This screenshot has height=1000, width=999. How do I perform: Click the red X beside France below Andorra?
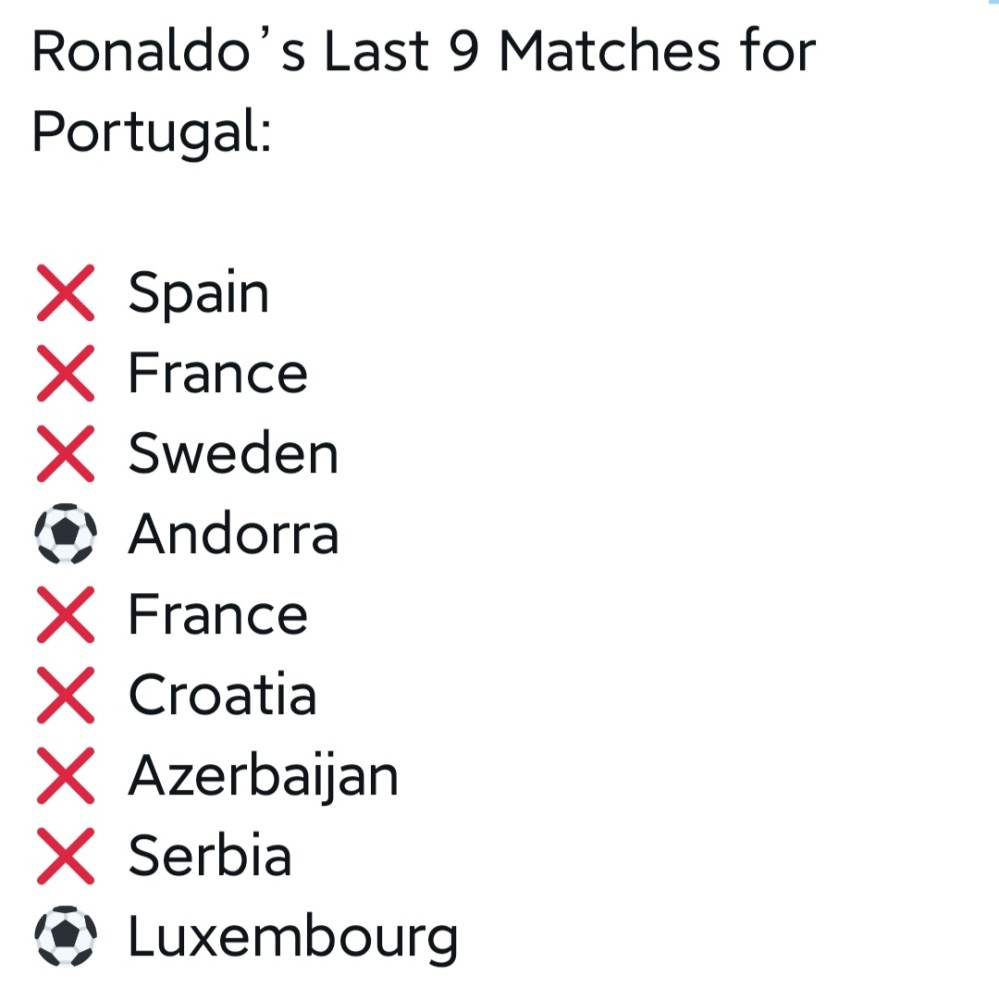tap(65, 615)
